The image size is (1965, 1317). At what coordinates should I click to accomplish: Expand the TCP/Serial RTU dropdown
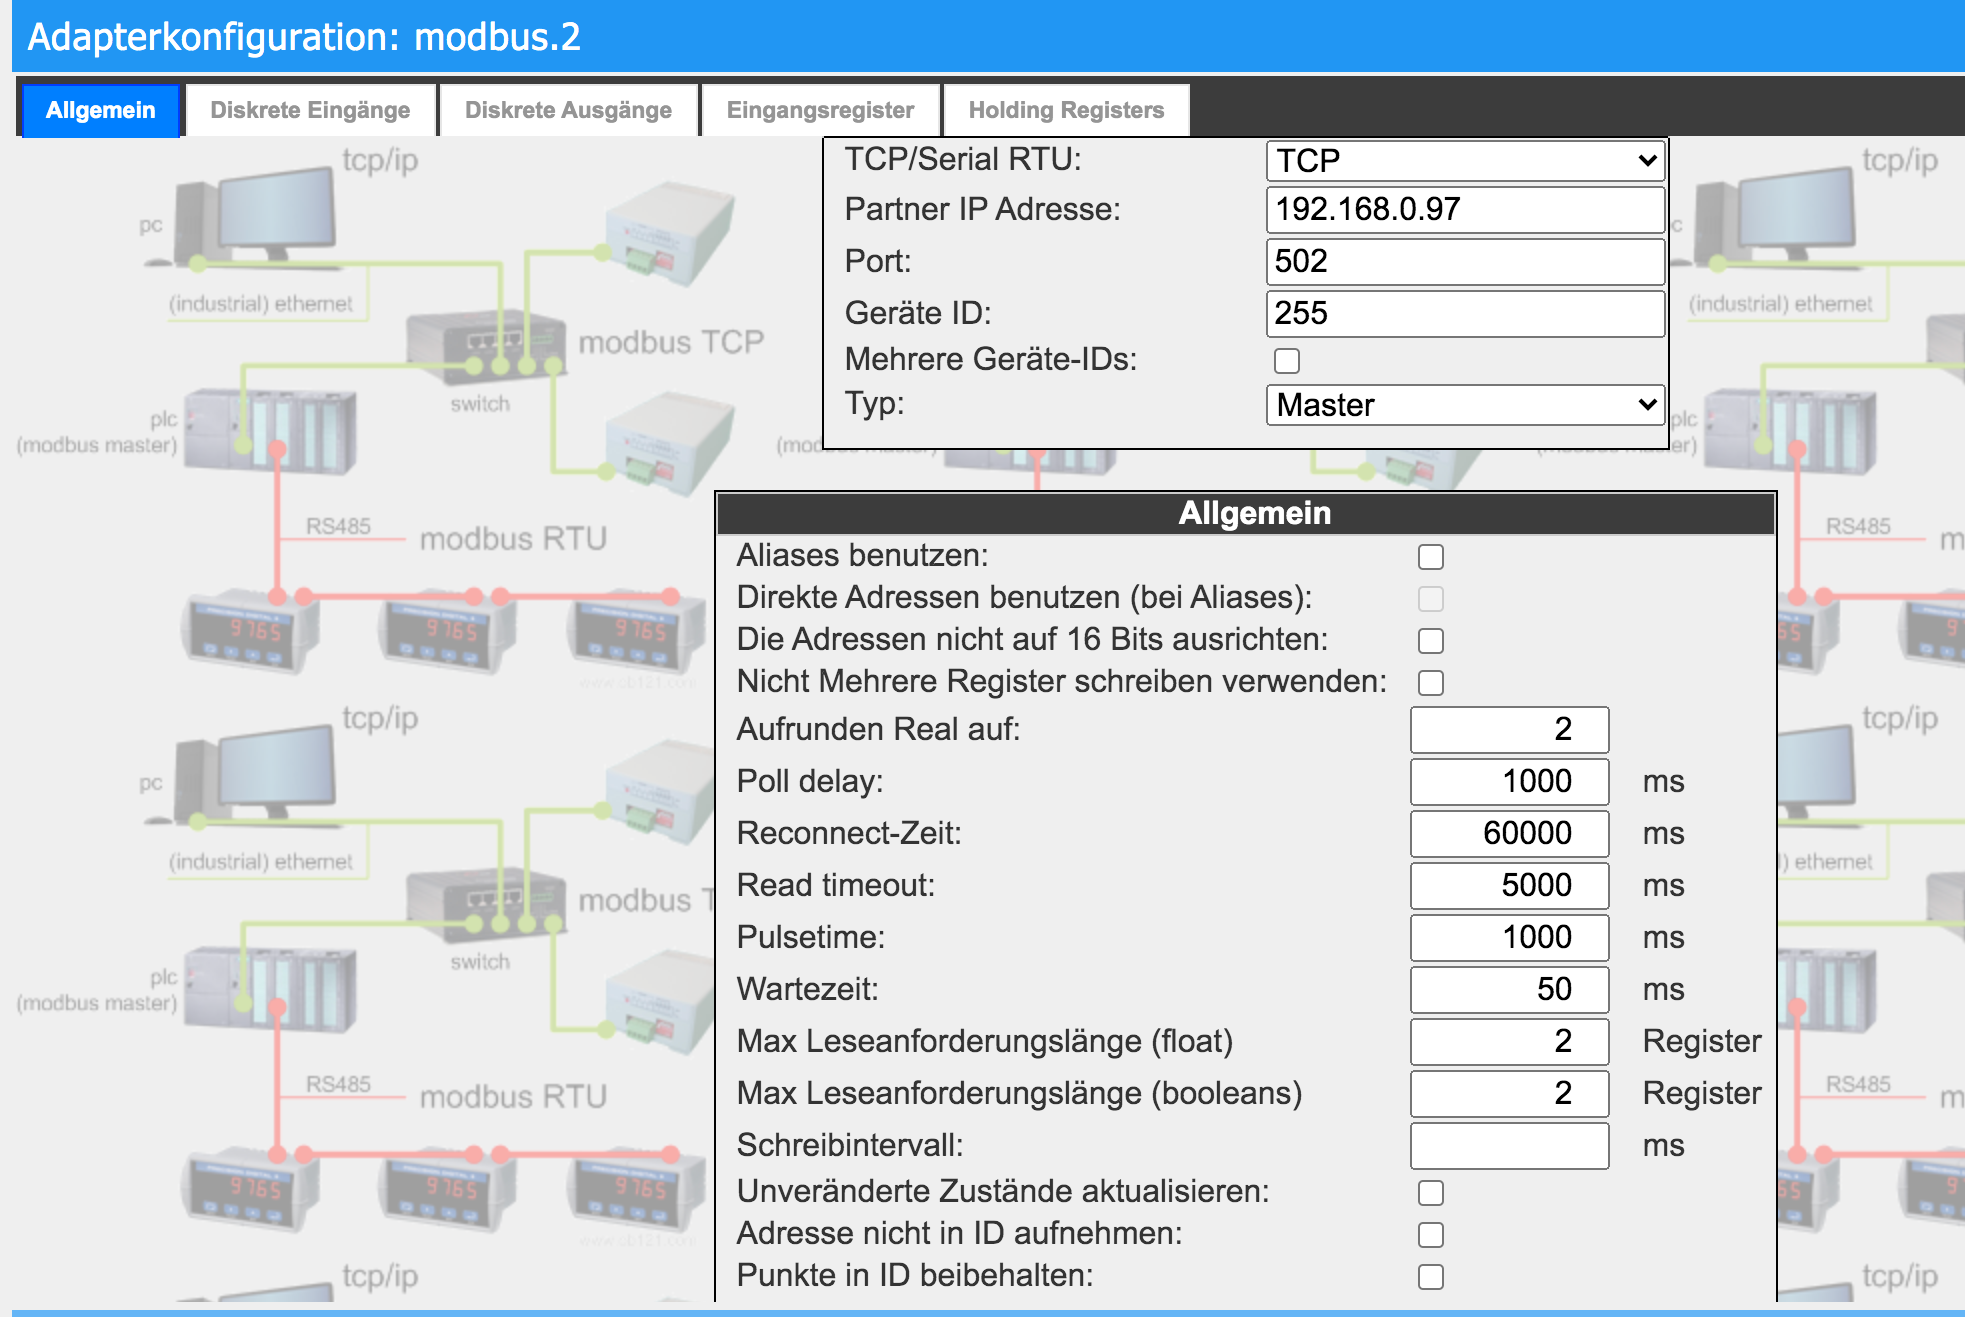[1465, 160]
